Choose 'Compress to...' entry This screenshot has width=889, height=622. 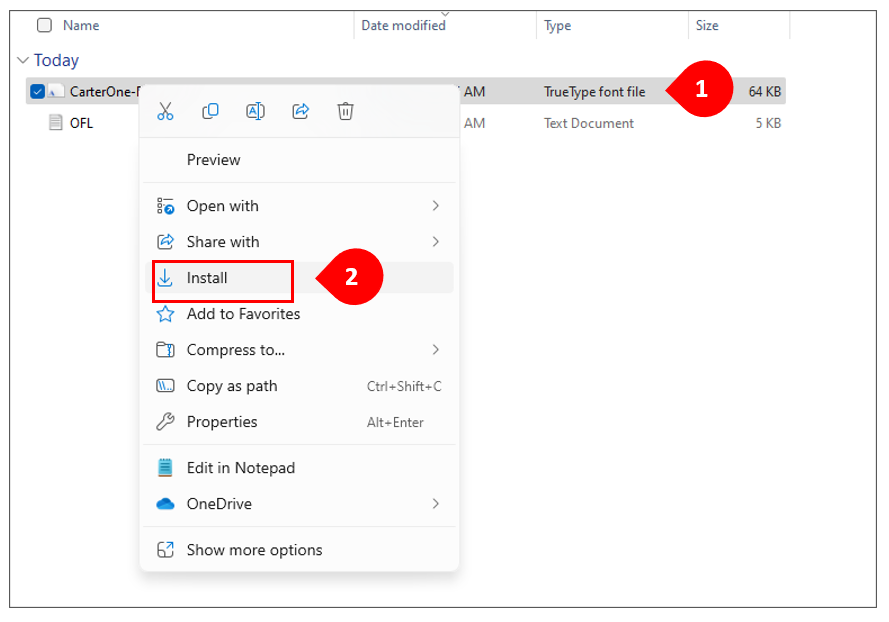299,350
